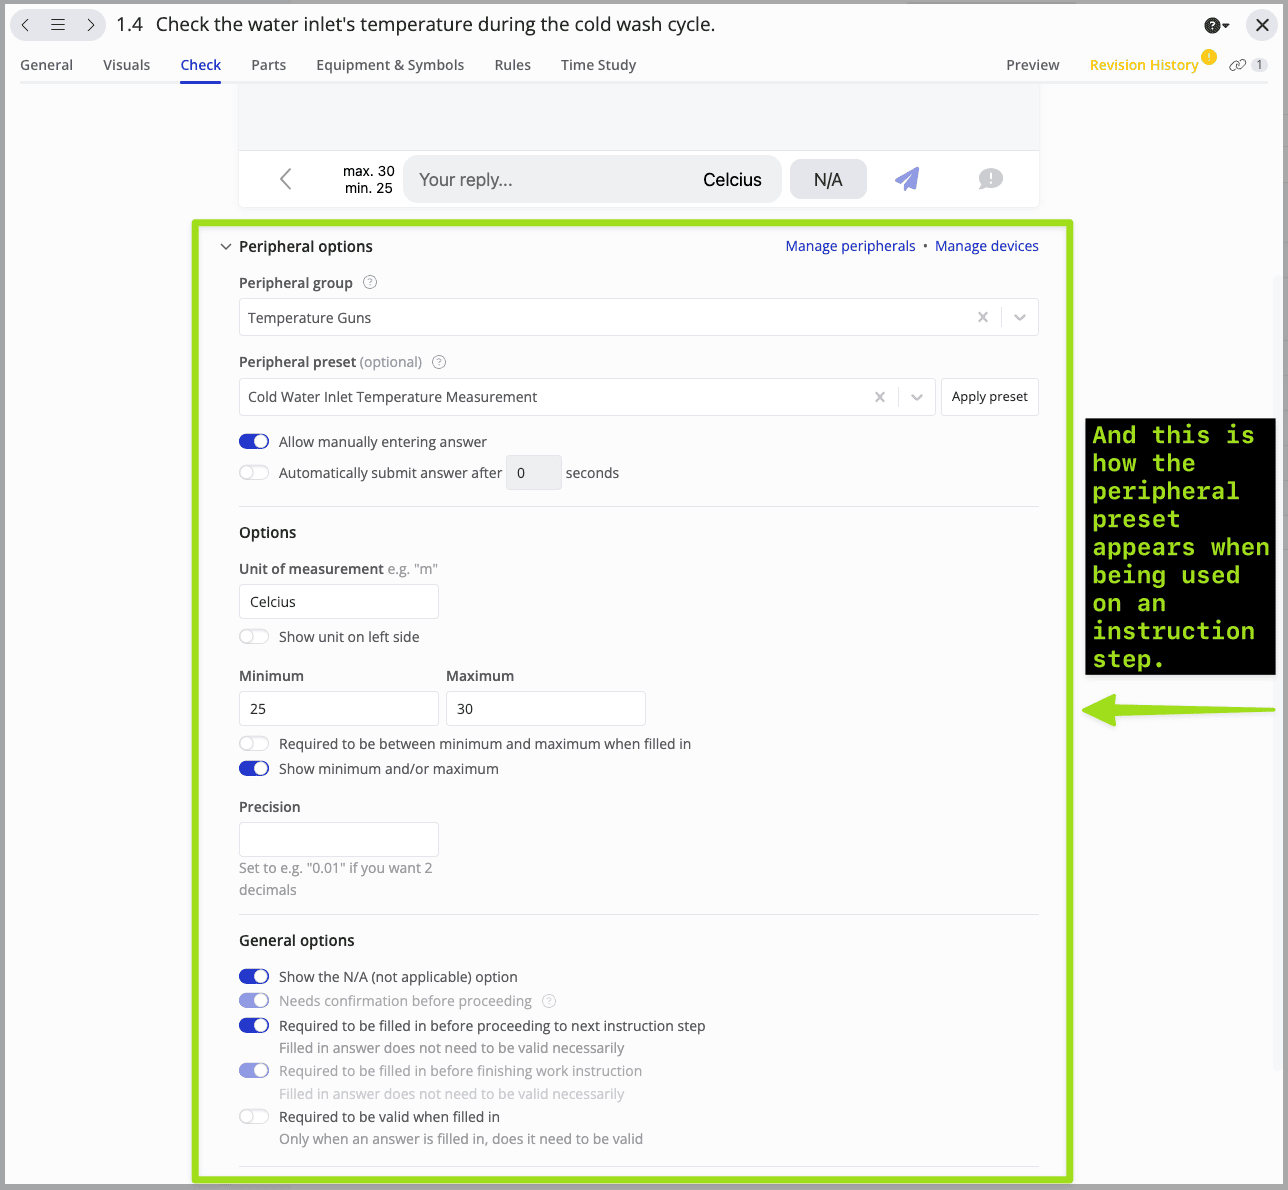
Task: Open the Peripheral preset dropdown arrow
Action: click(x=916, y=397)
